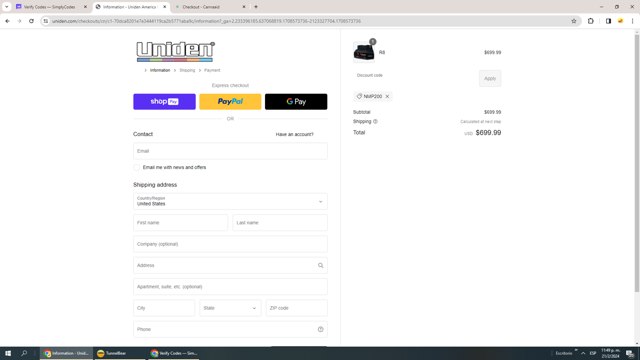Open the new tab plus button
This screenshot has width=640, height=360.
(x=256, y=7)
